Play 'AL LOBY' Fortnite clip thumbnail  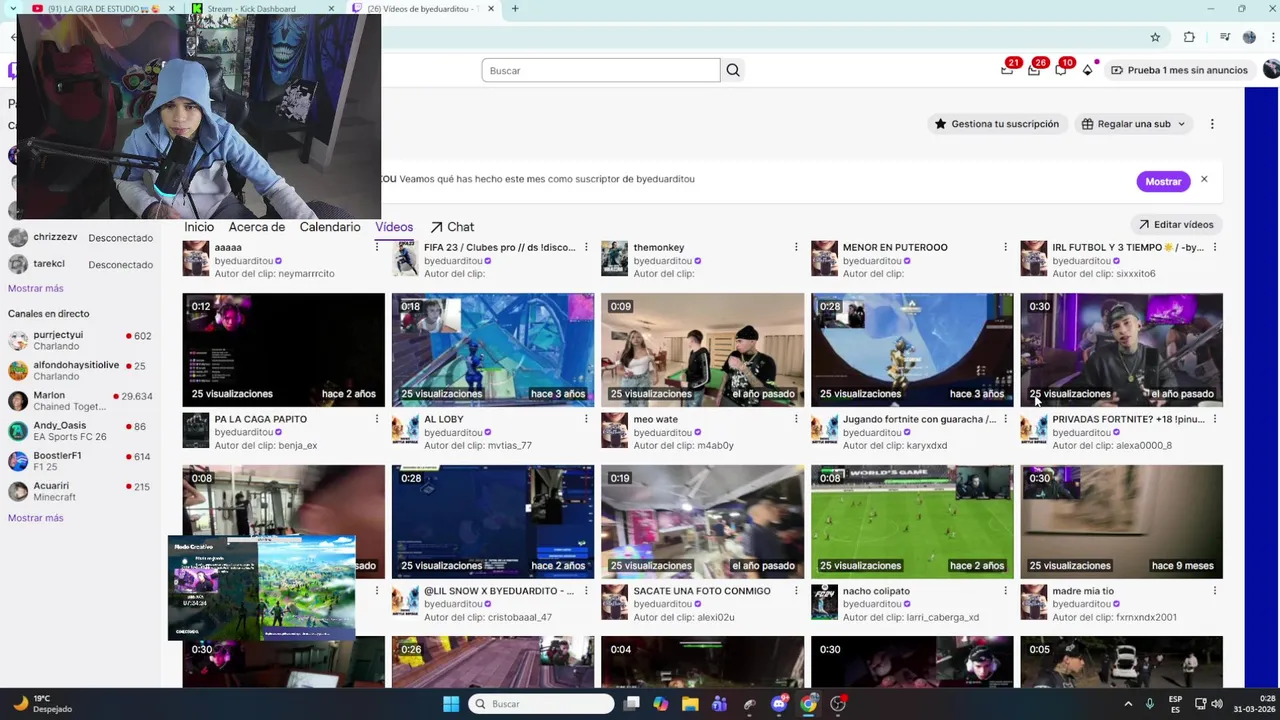(493, 350)
